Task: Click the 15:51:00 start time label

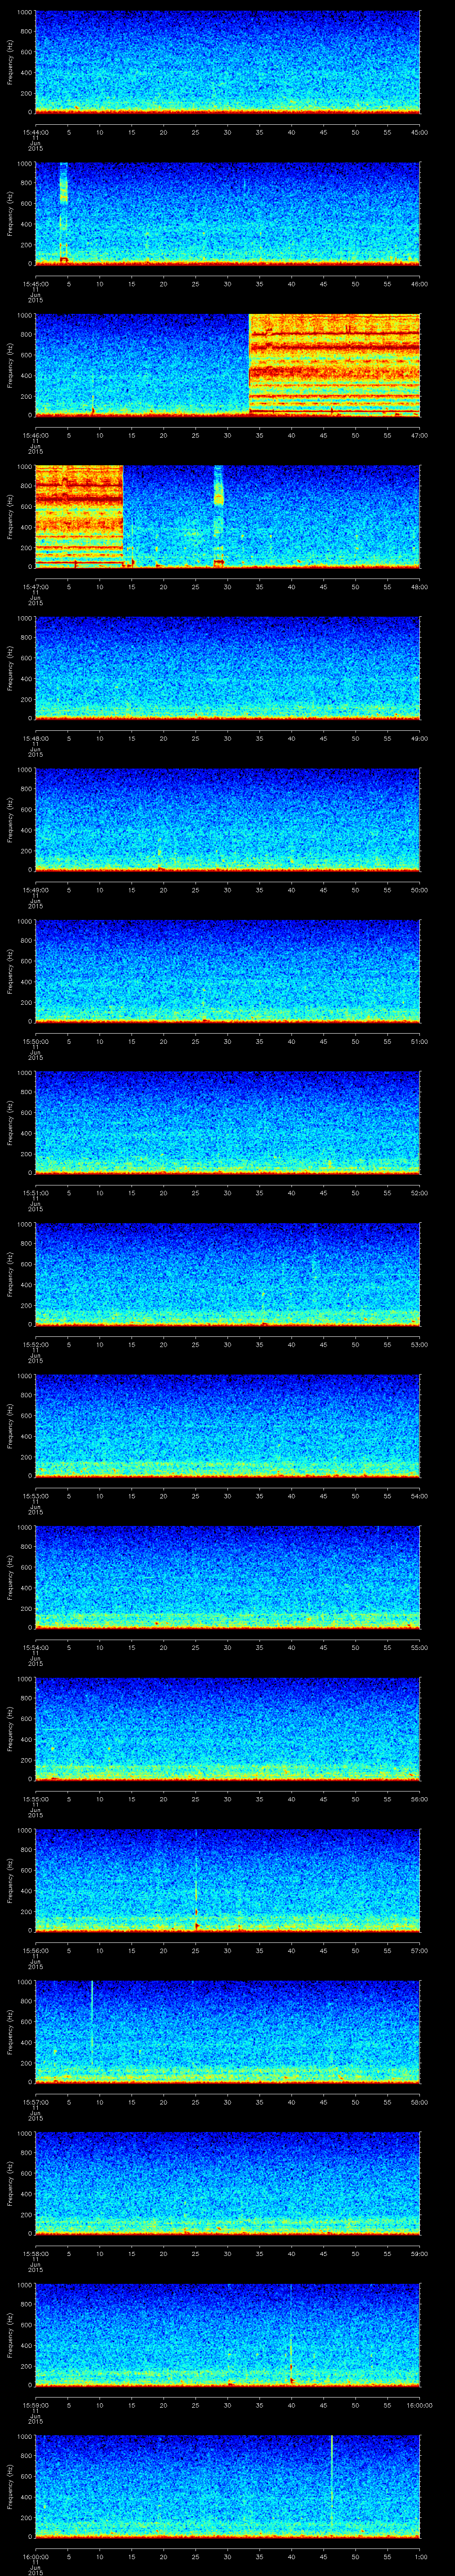Action: pos(35,1193)
